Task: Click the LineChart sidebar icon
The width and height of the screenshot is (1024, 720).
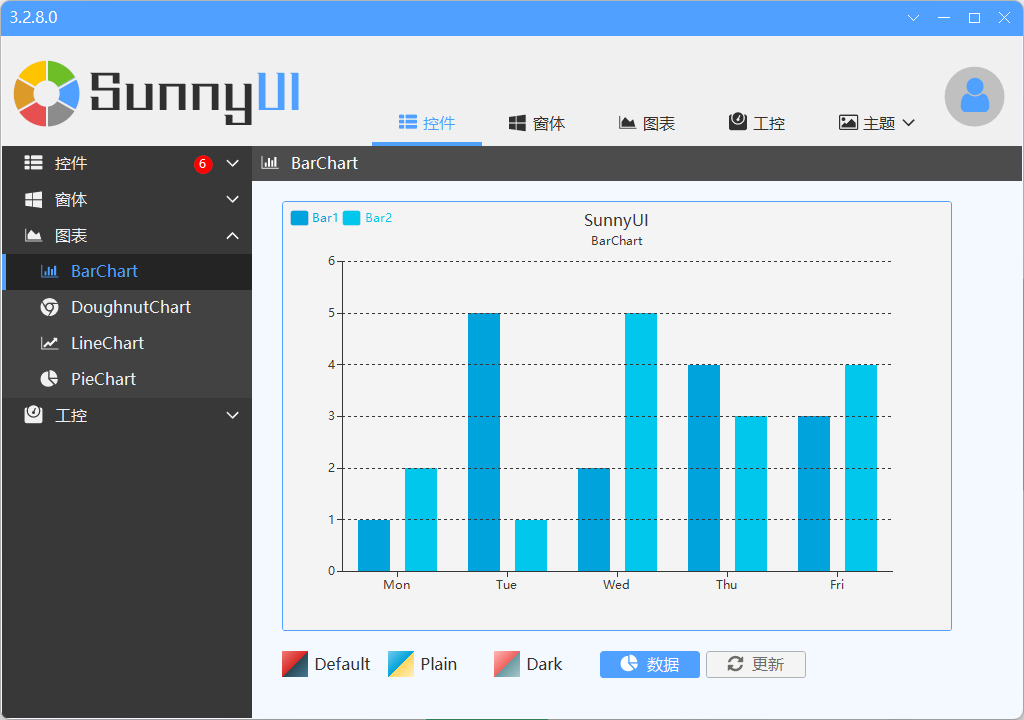Action: click(49, 343)
